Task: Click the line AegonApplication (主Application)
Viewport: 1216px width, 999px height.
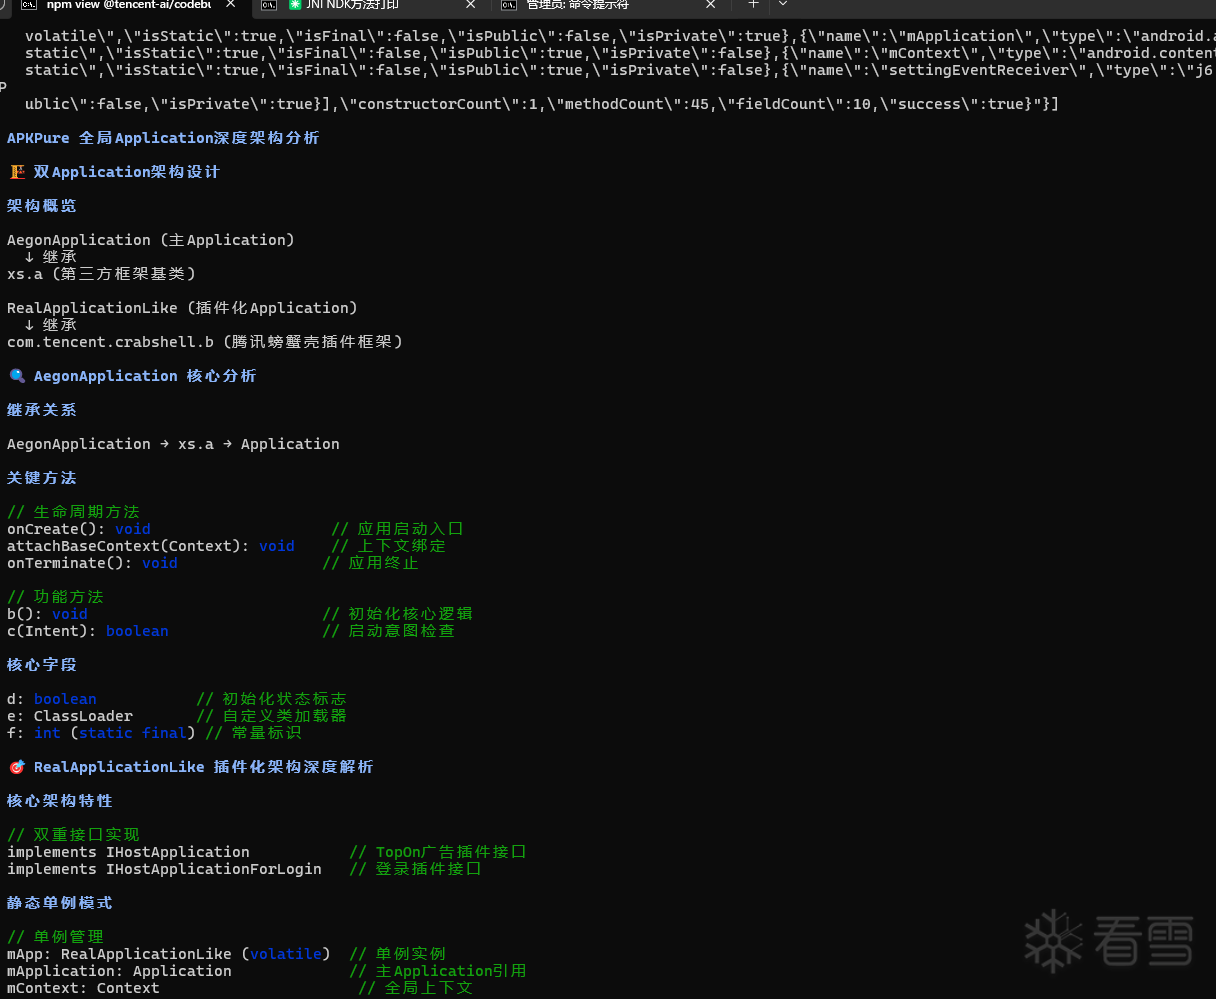Action: tap(151, 240)
